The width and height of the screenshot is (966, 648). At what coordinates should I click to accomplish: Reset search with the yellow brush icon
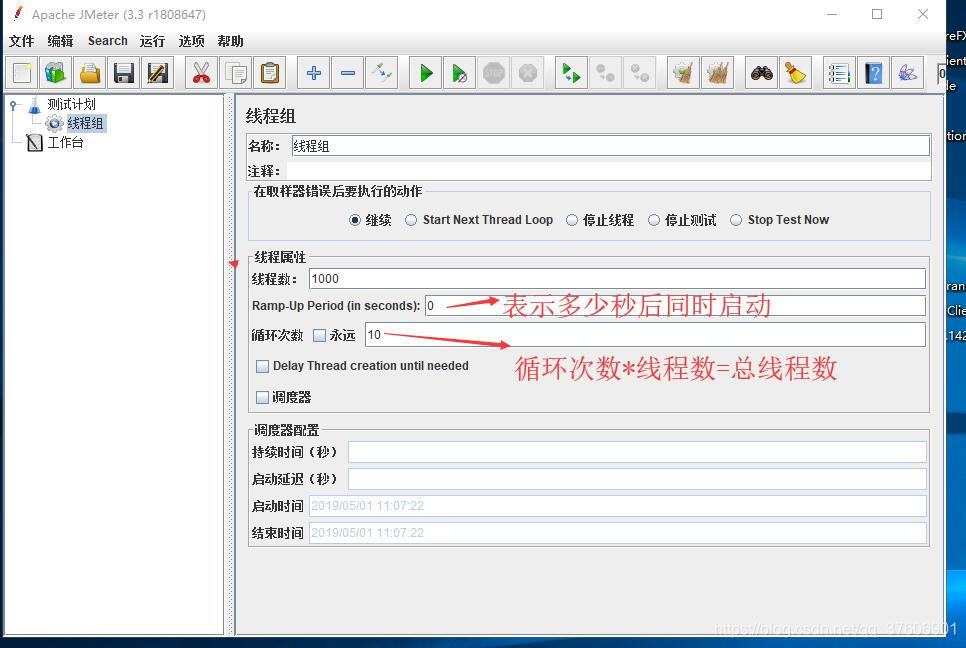point(795,73)
